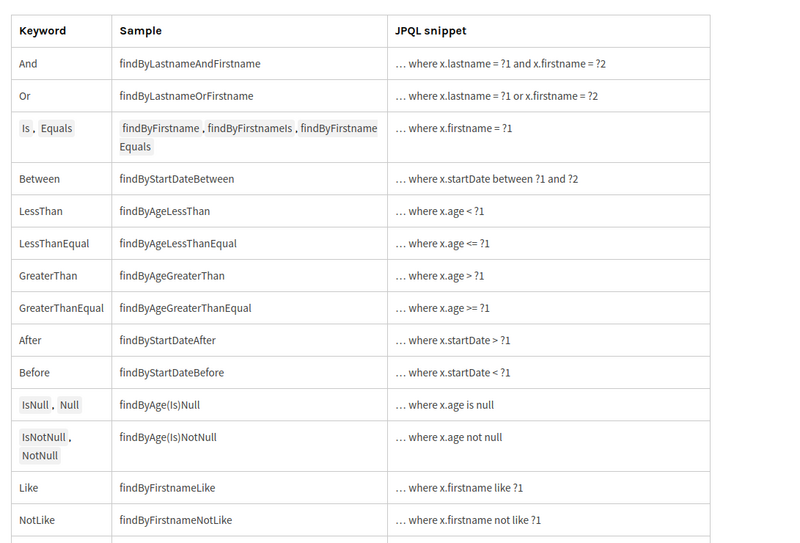Click the Or keyword cell

25,96
